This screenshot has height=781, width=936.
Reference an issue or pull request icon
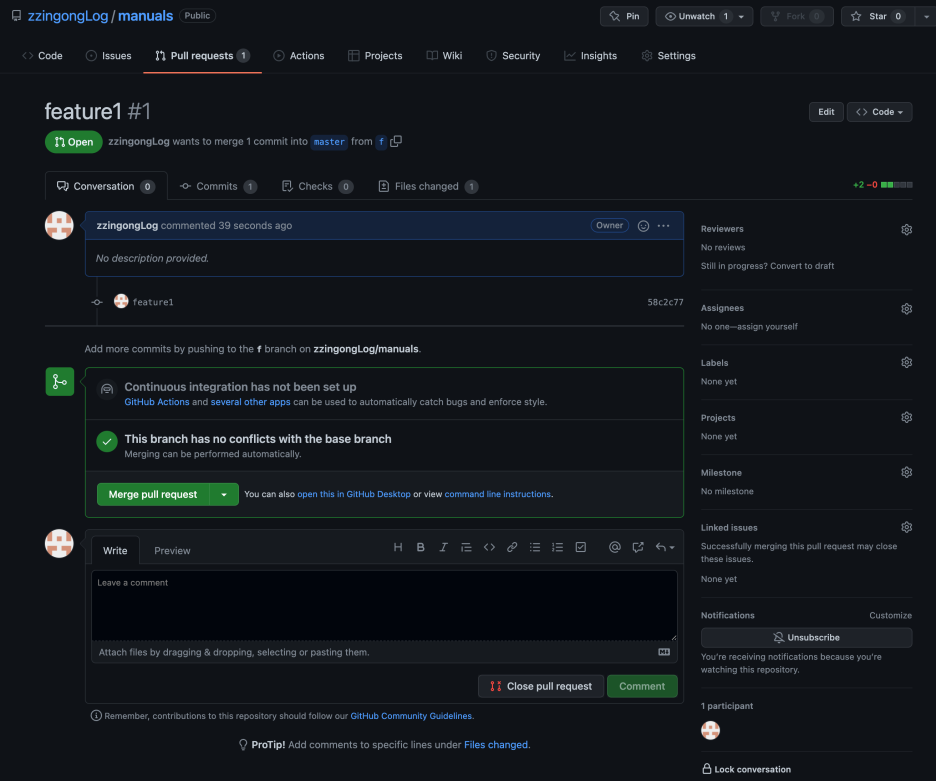tap(638, 547)
